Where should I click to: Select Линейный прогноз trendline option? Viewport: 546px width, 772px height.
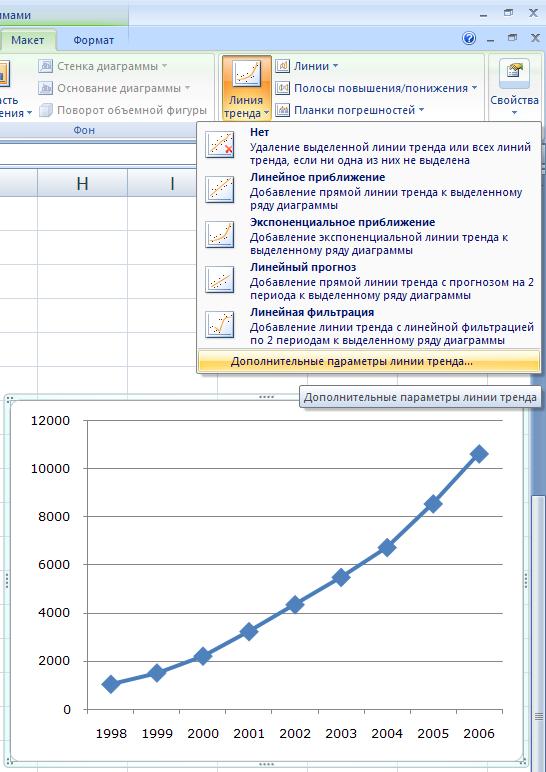click(368, 281)
